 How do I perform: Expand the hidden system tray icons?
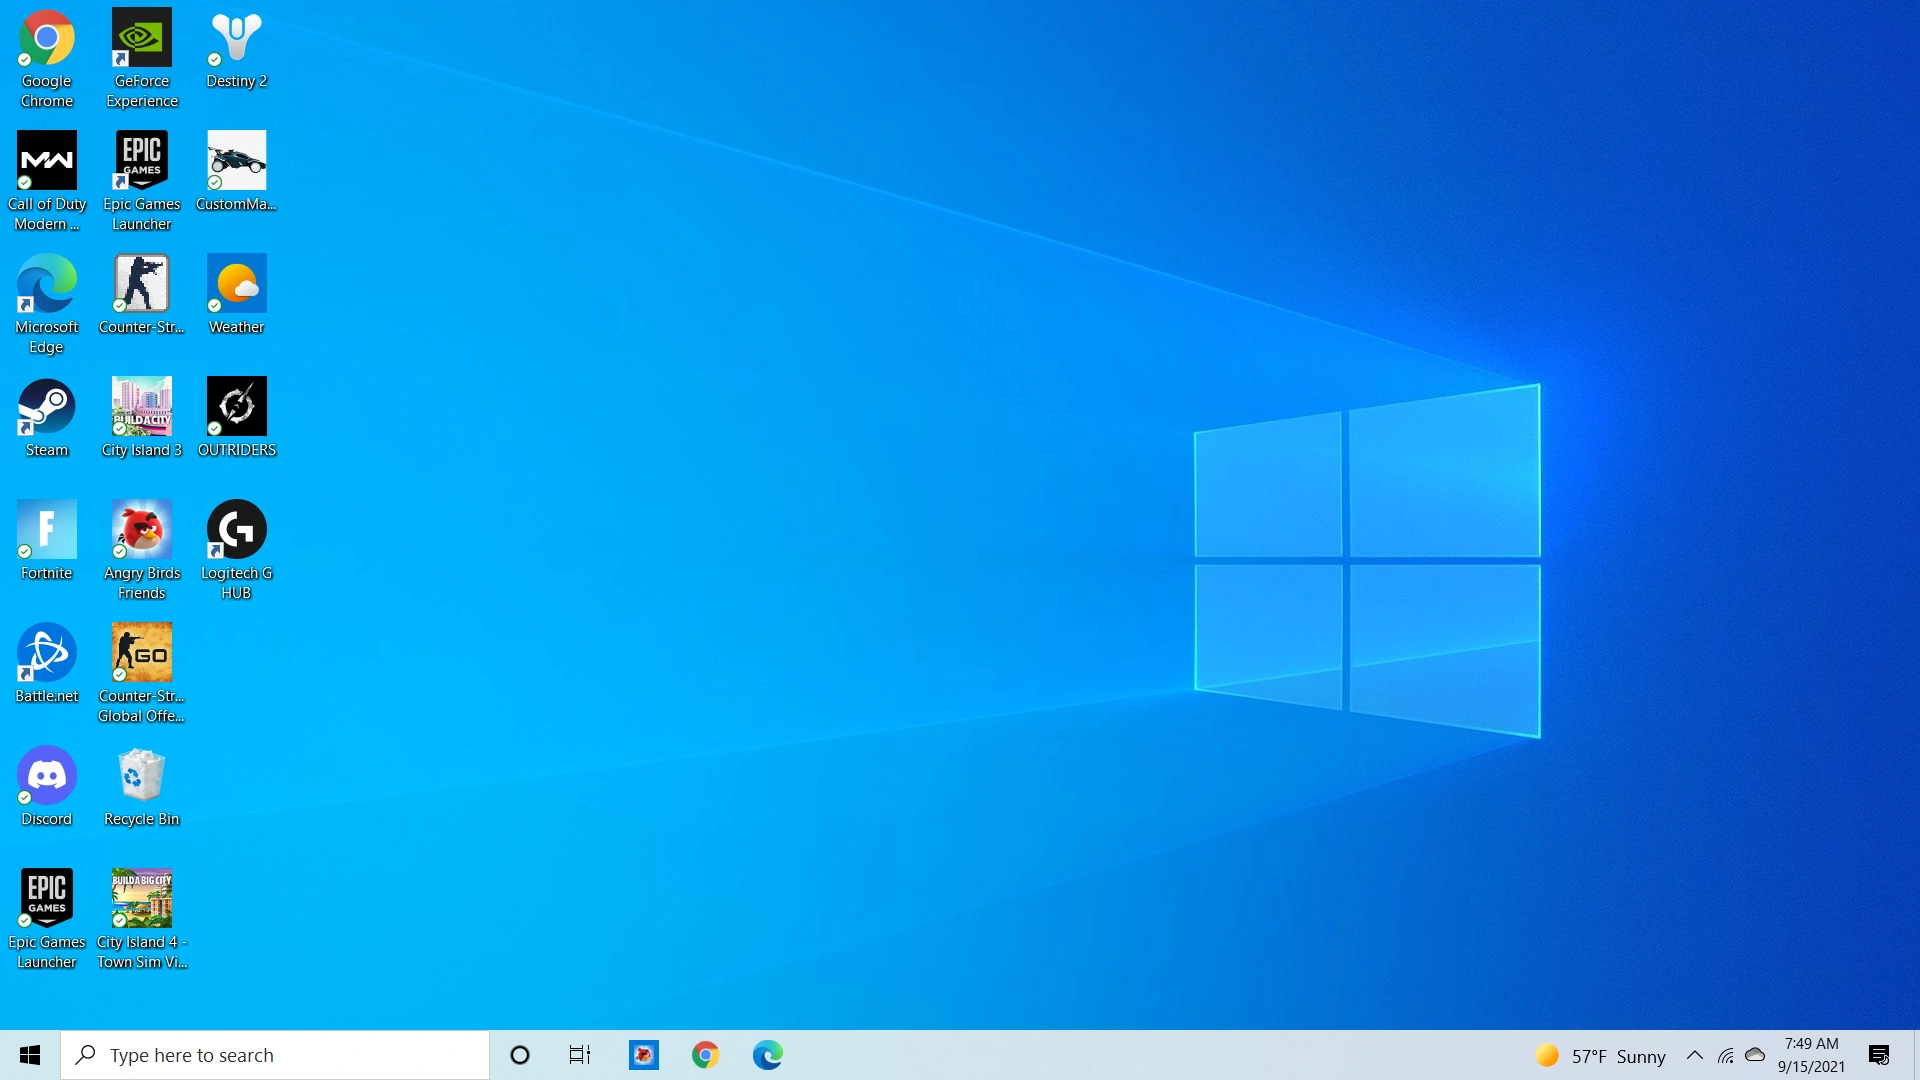click(1693, 1055)
